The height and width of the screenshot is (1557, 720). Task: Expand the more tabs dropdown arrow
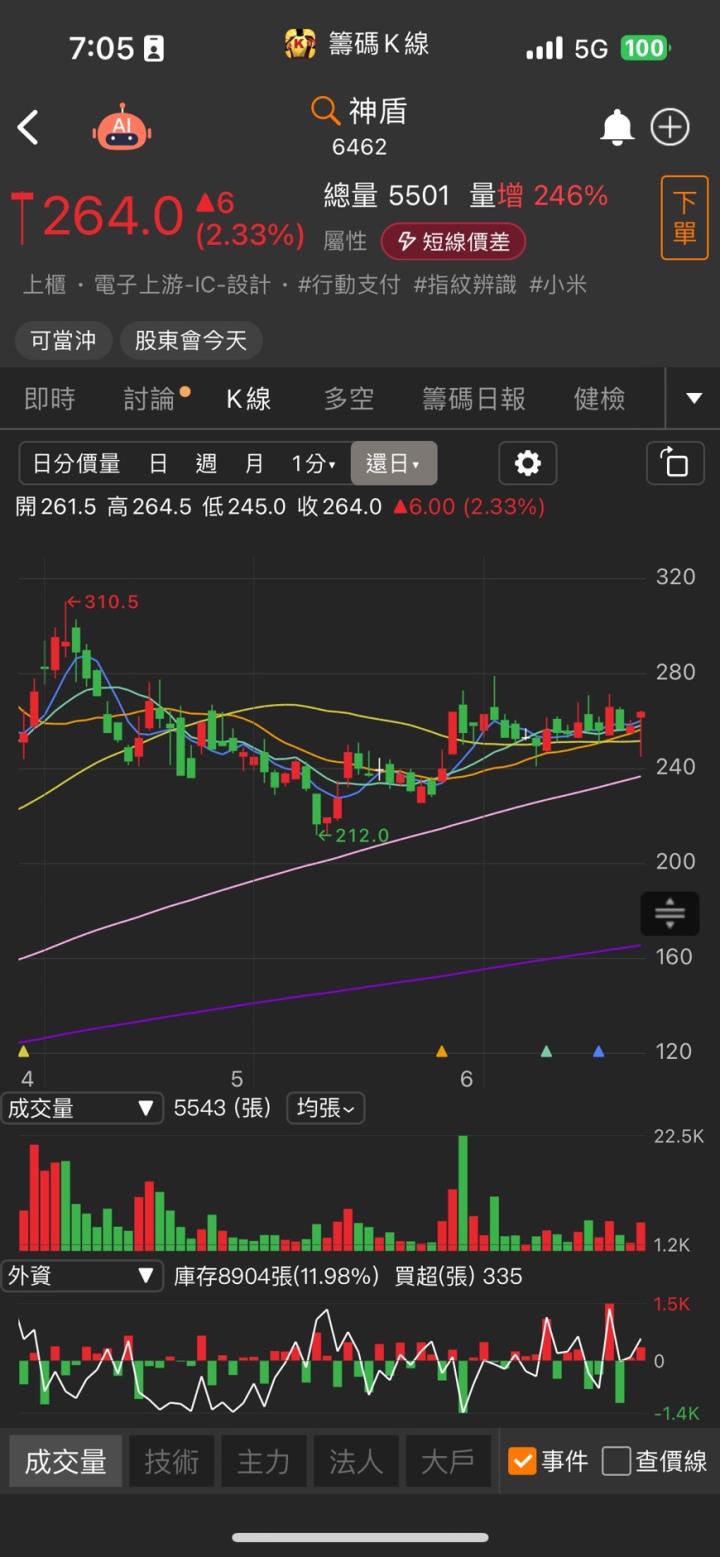point(694,398)
